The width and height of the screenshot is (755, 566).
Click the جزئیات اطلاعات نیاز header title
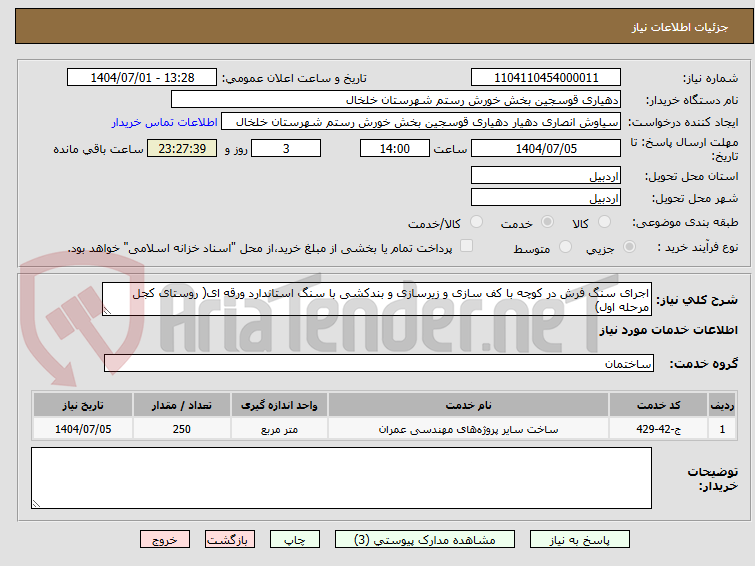point(680,27)
